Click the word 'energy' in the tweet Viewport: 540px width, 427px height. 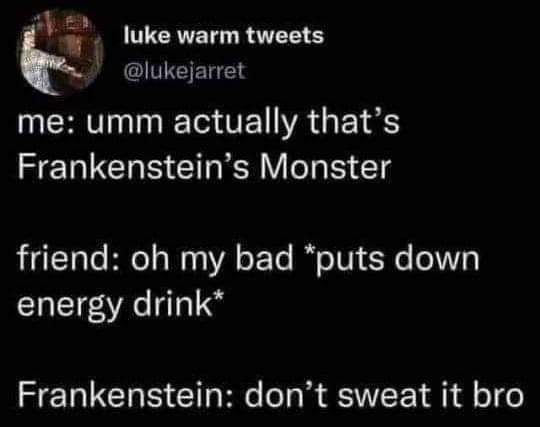(70, 306)
